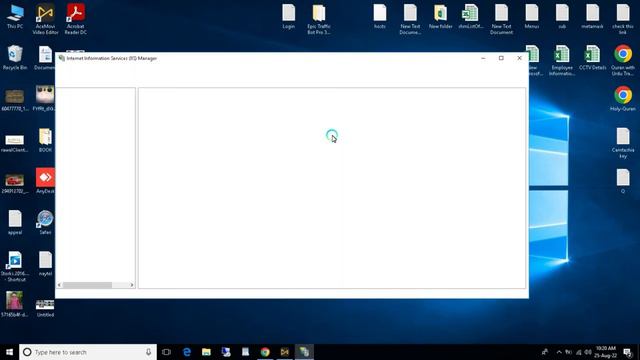Screen dimensions: 640x360
Task: Select the appeal file on desktop
Action: (x=15, y=222)
